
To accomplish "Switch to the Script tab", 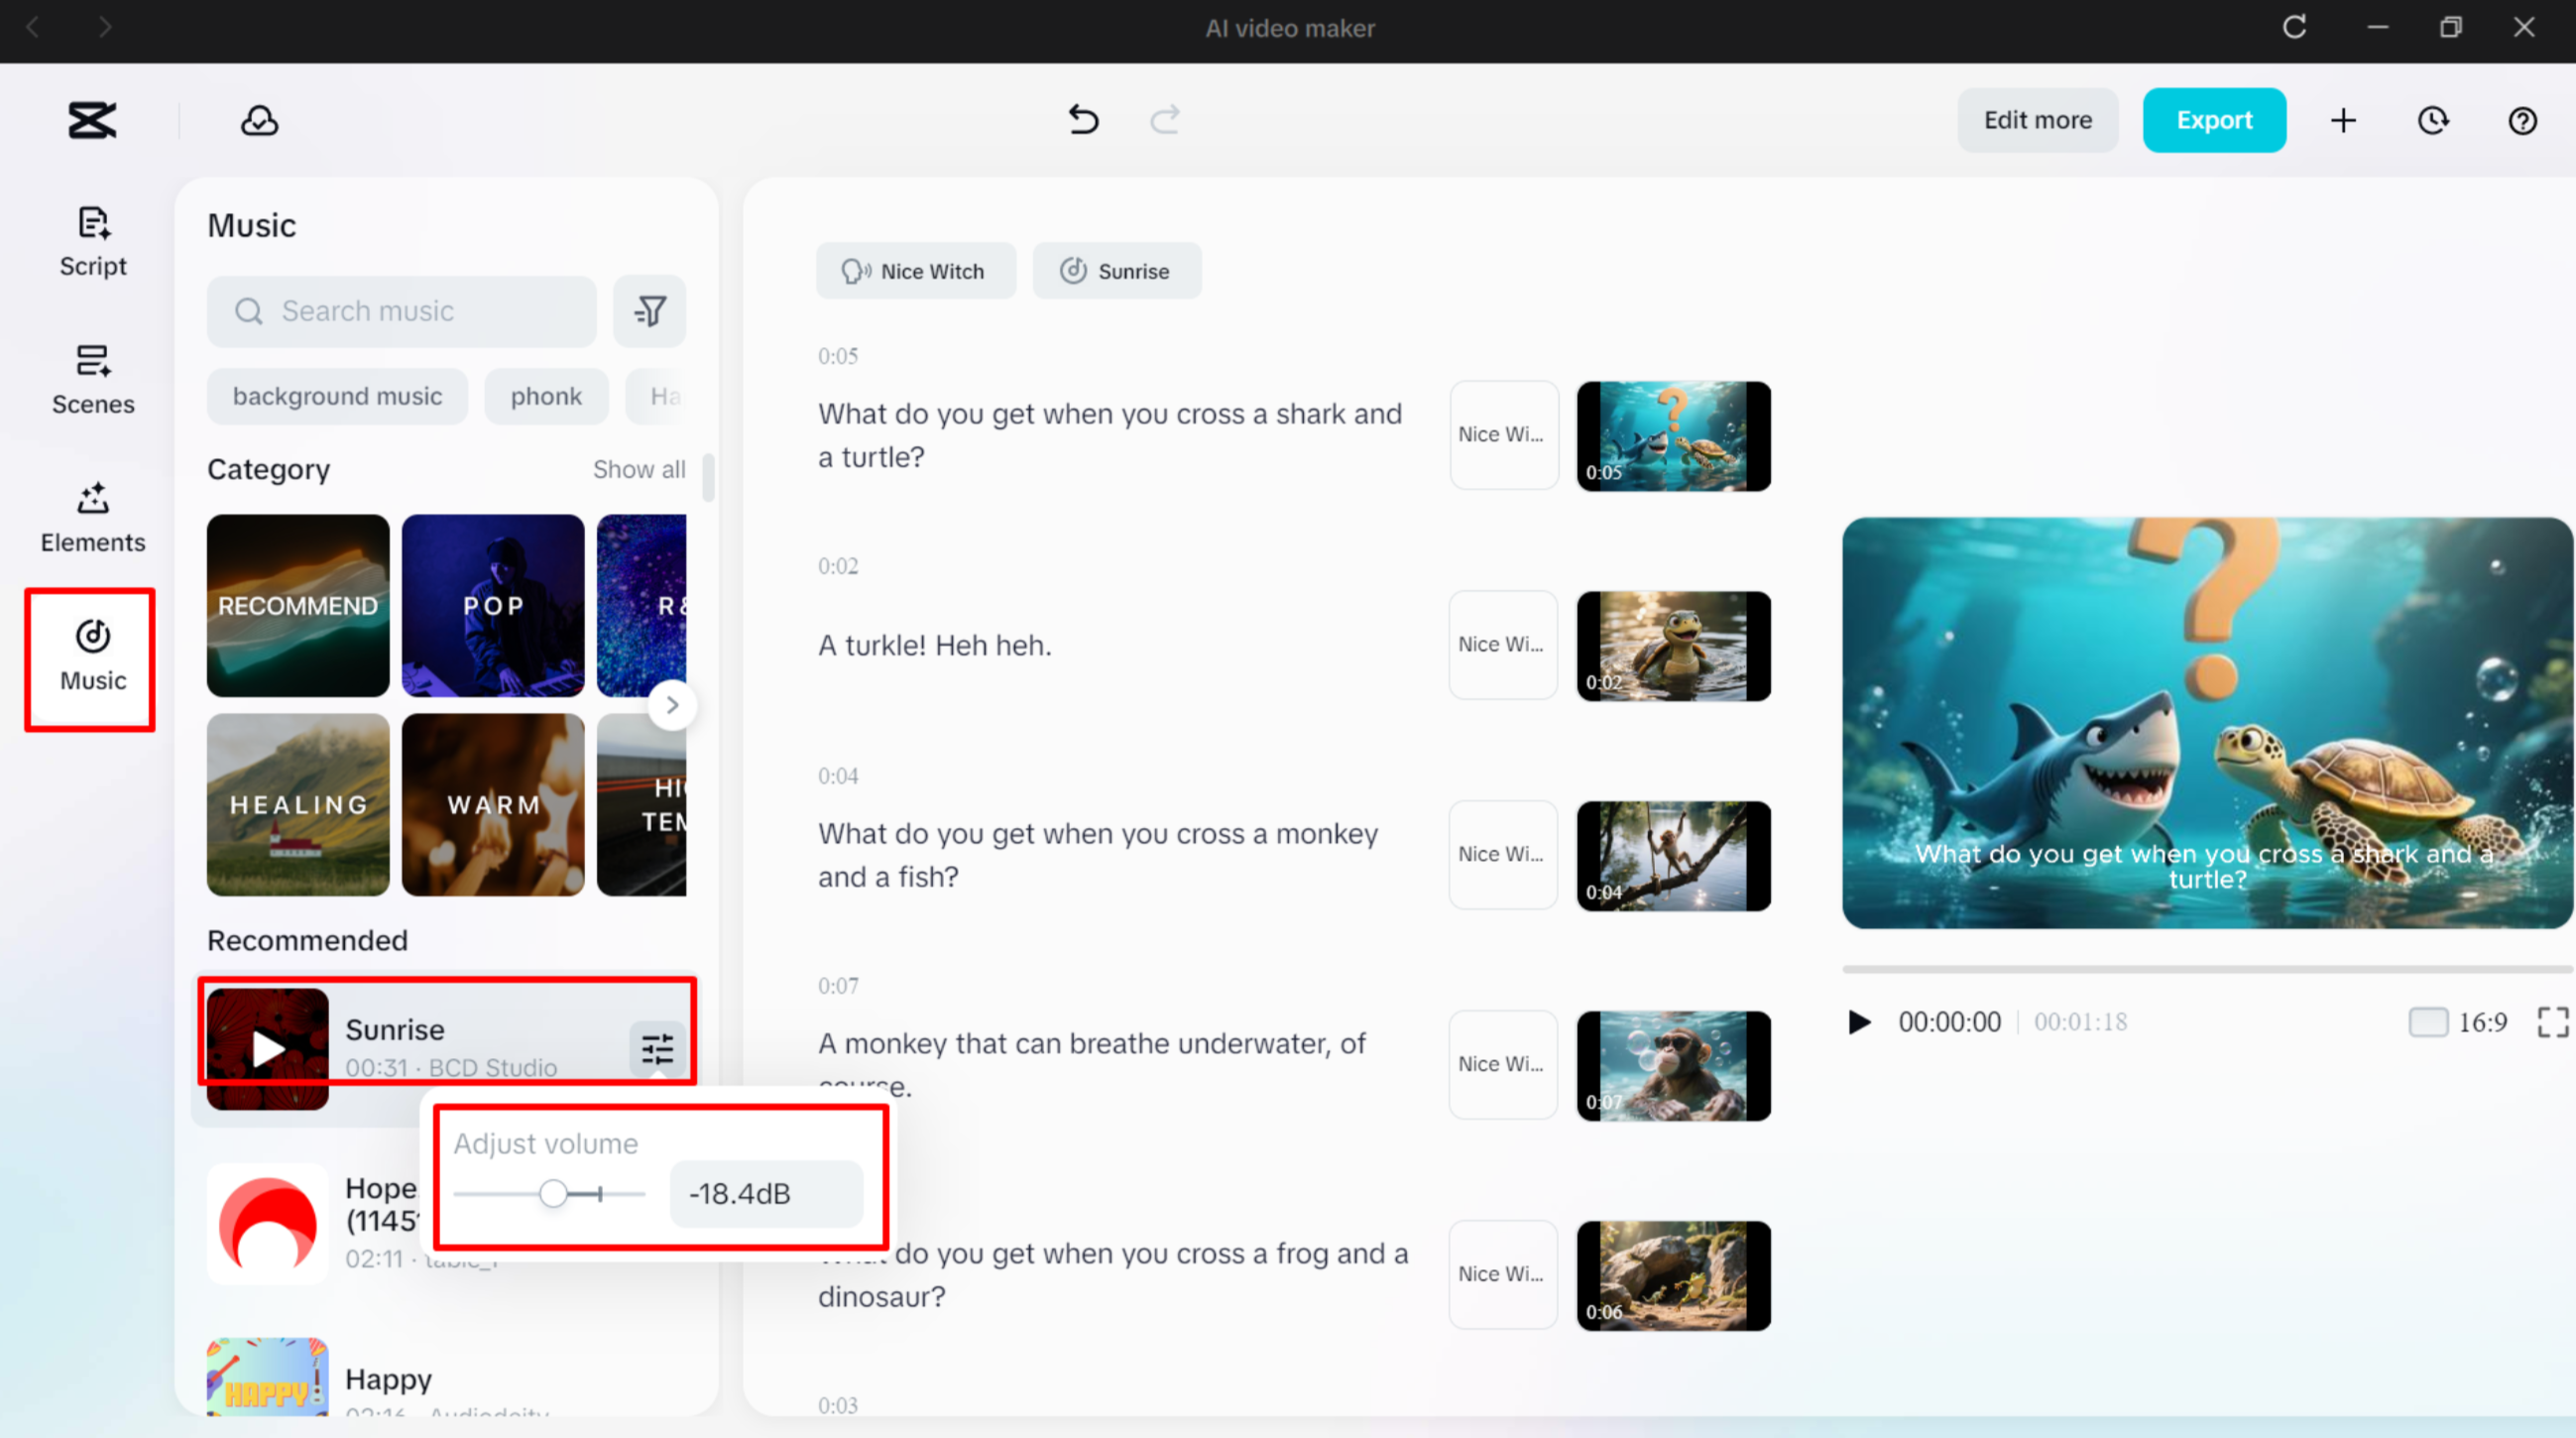I will (92, 242).
